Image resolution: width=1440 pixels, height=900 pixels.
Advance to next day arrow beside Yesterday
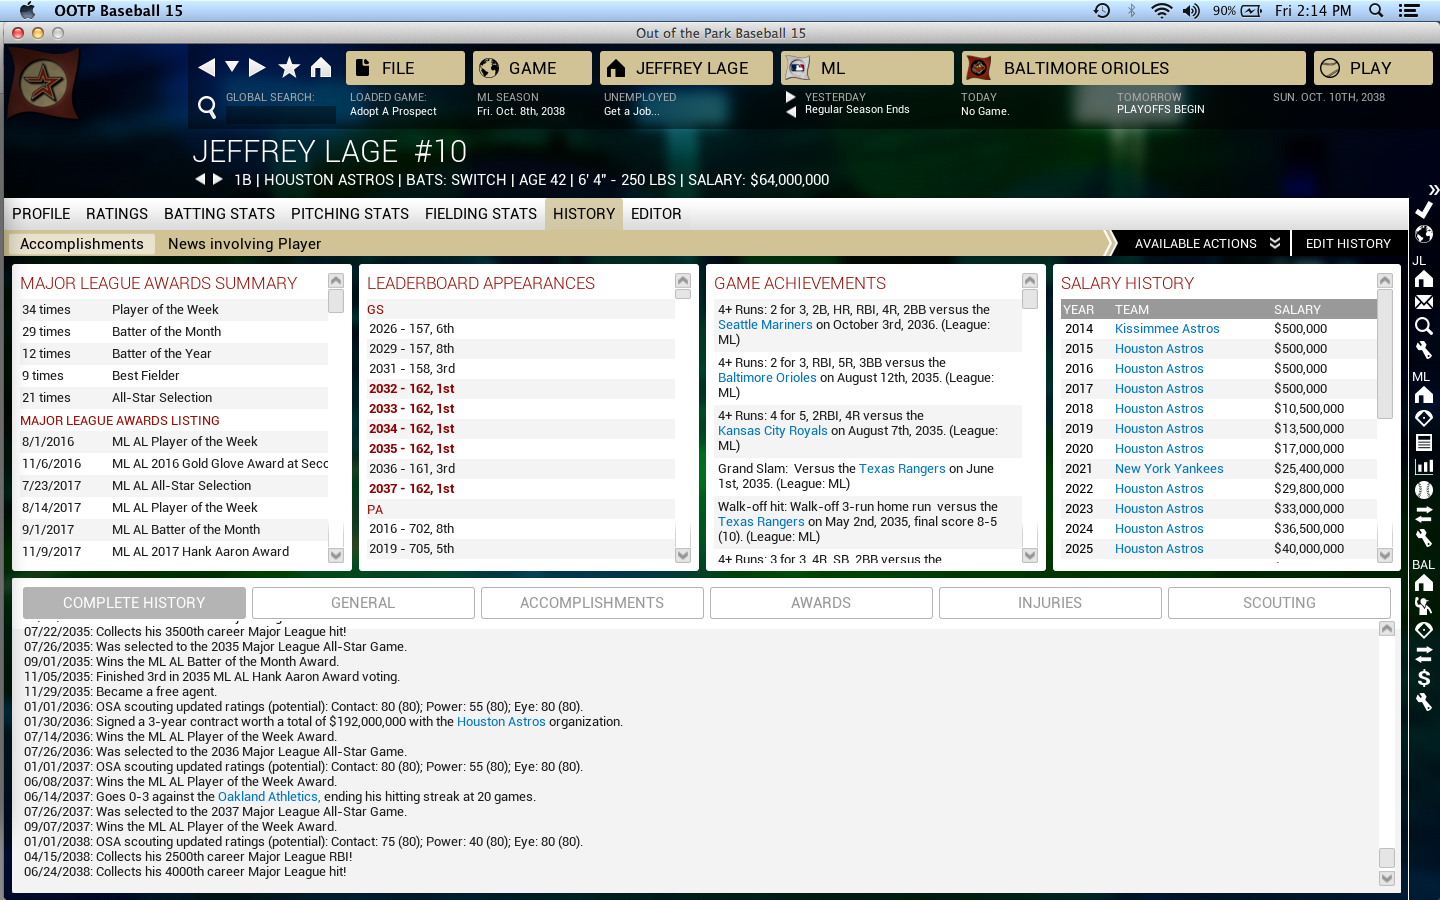click(791, 97)
